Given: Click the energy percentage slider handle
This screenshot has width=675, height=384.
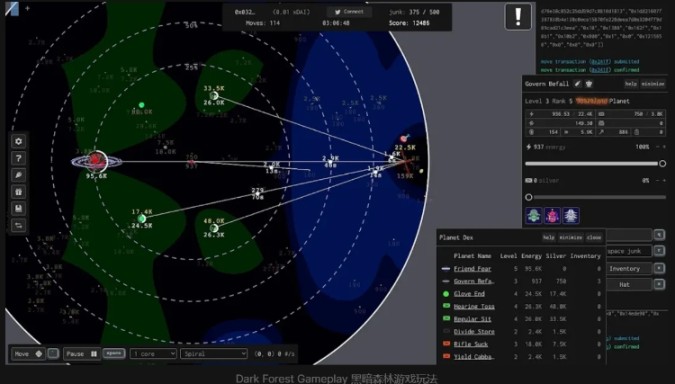Looking at the screenshot, I should click(x=663, y=164).
